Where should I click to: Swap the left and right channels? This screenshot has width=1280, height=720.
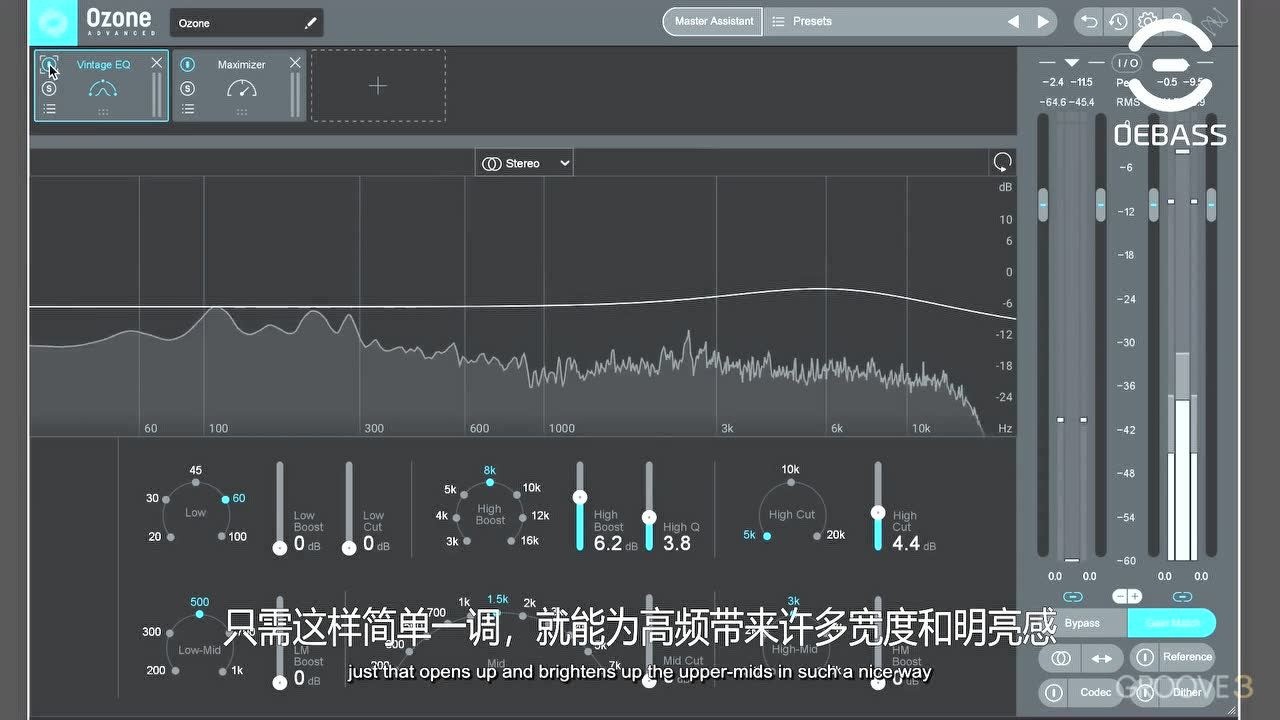[x=1101, y=658]
